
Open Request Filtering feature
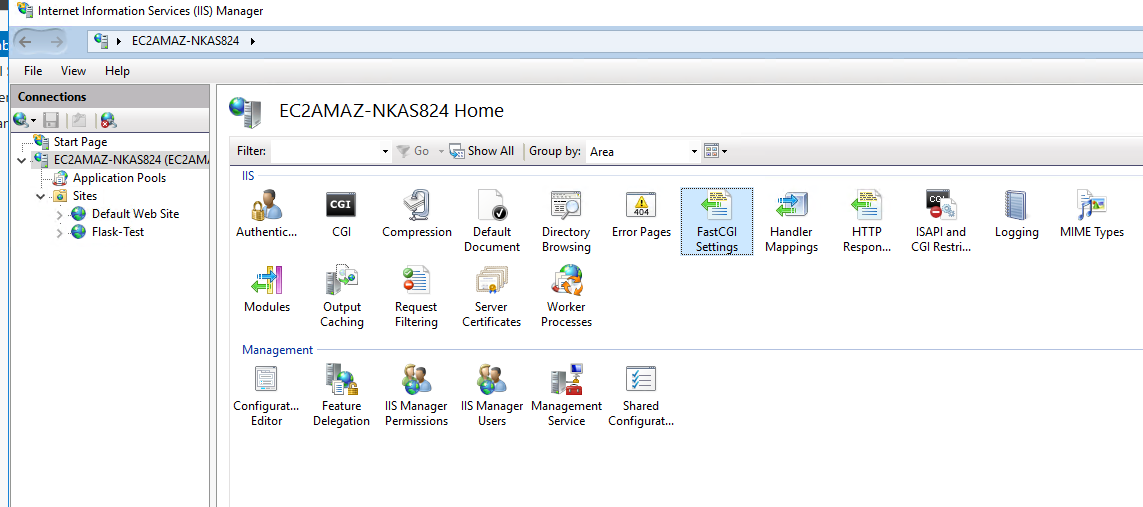pyautogui.click(x=416, y=296)
